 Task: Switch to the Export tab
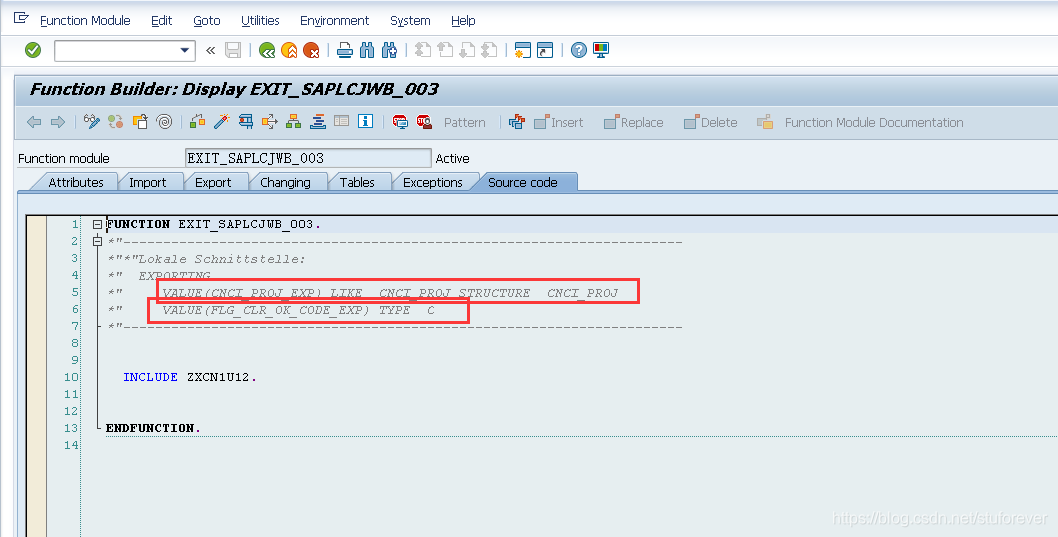point(213,182)
